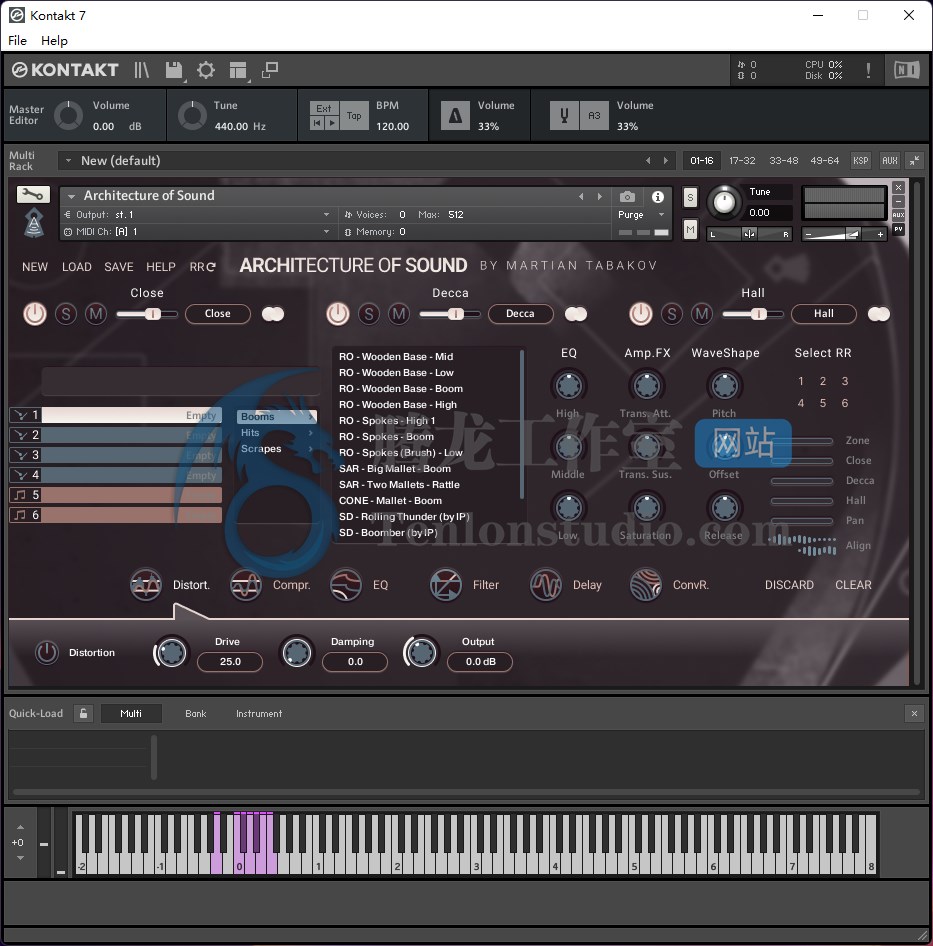The image size is (933, 946).
Task: Open the Purge dropdown menu
Action: (661, 215)
